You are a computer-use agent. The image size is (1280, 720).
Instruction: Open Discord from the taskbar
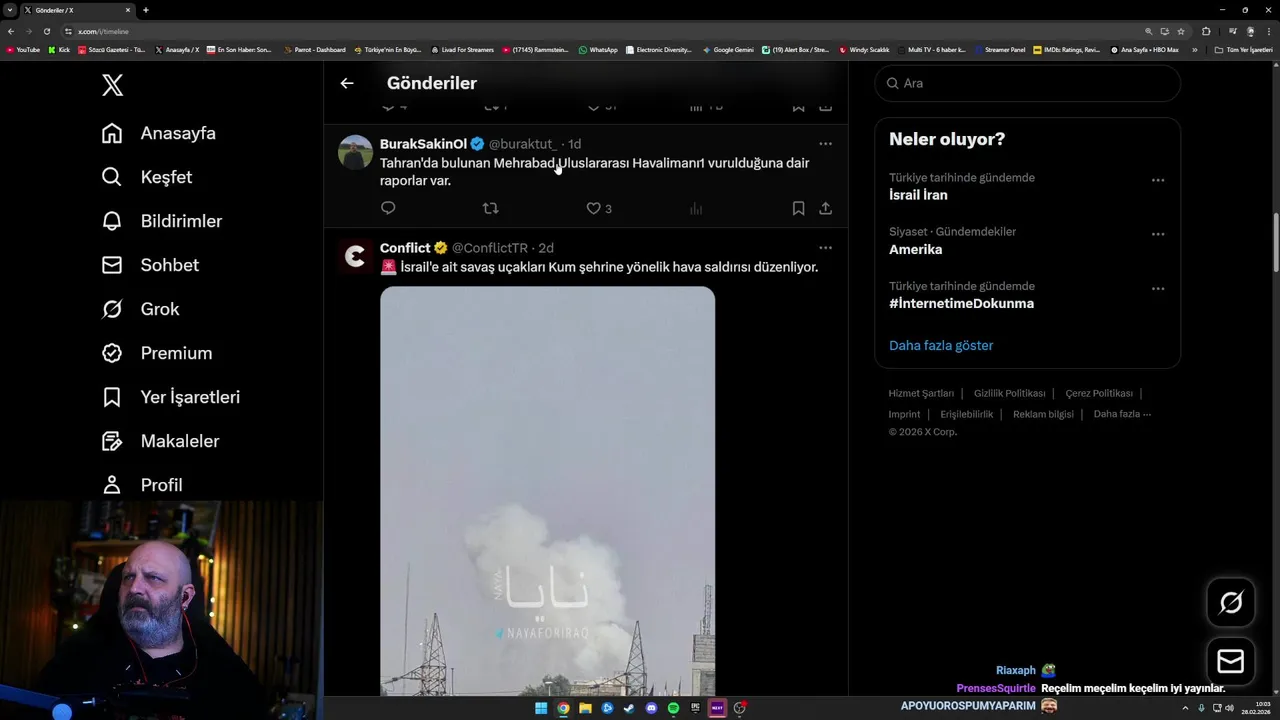click(x=651, y=708)
